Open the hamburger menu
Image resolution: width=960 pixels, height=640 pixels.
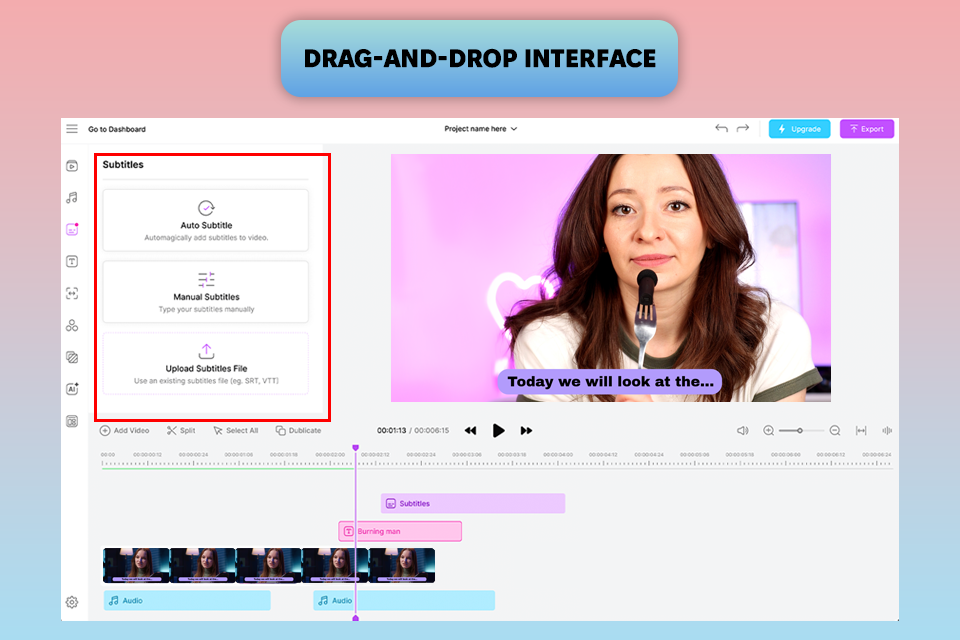click(72, 129)
